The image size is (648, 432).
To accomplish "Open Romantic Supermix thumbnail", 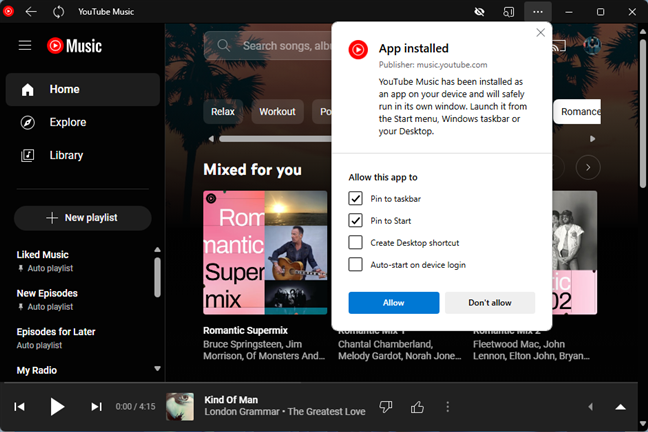I will point(265,253).
